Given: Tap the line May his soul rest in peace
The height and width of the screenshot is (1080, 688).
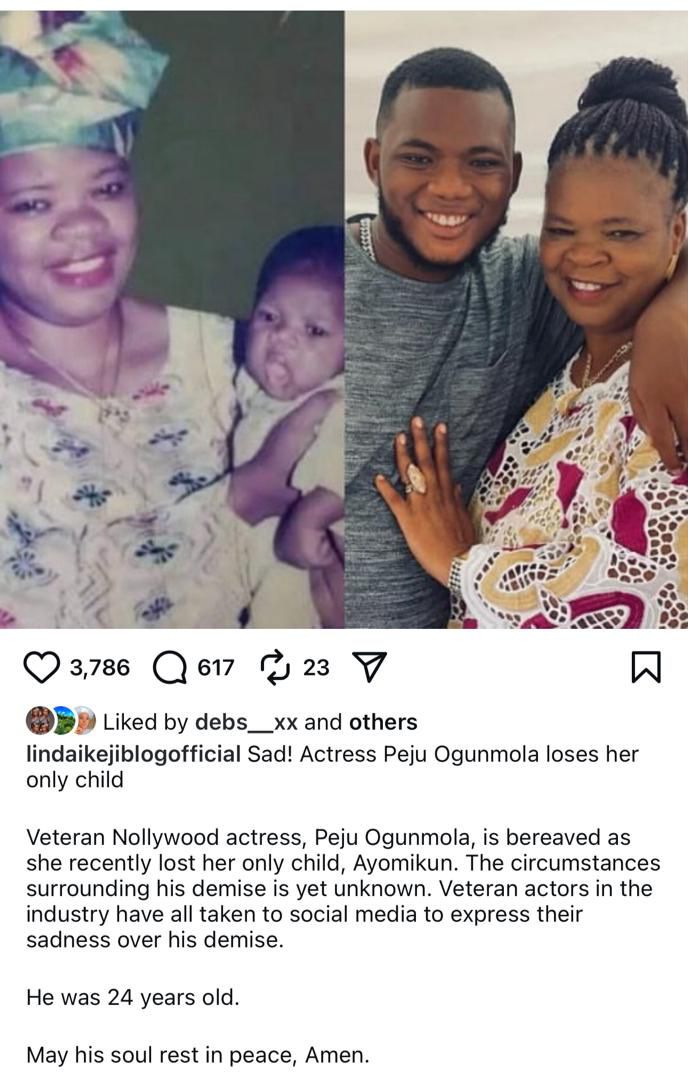Looking at the screenshot, I should tap(198, 1055).
